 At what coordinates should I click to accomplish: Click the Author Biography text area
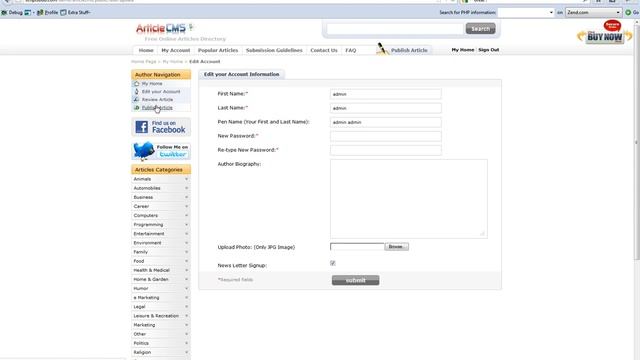(409, 199)
